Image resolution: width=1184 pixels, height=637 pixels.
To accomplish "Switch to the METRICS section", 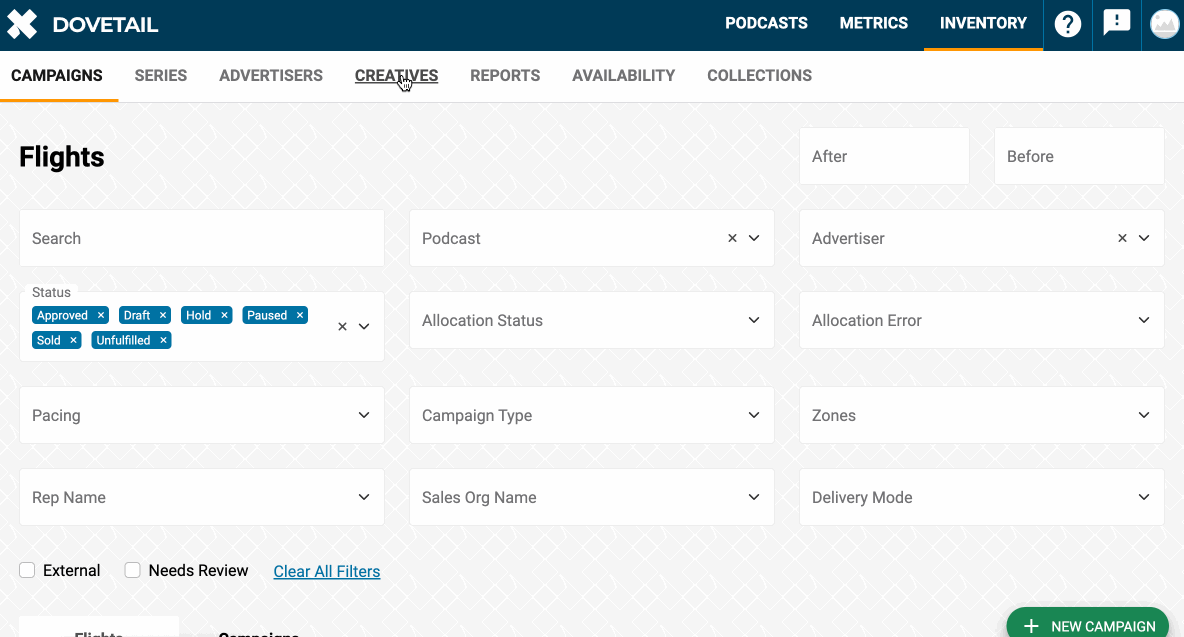I will tap(873, 24).
